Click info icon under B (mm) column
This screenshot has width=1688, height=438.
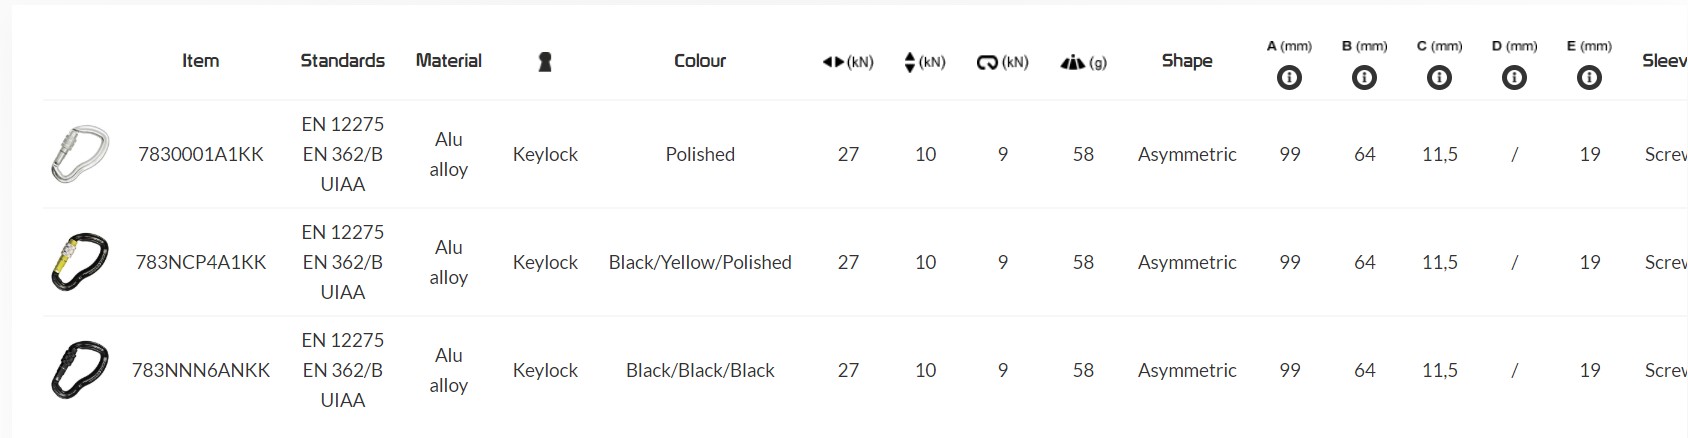point(1364,78)
